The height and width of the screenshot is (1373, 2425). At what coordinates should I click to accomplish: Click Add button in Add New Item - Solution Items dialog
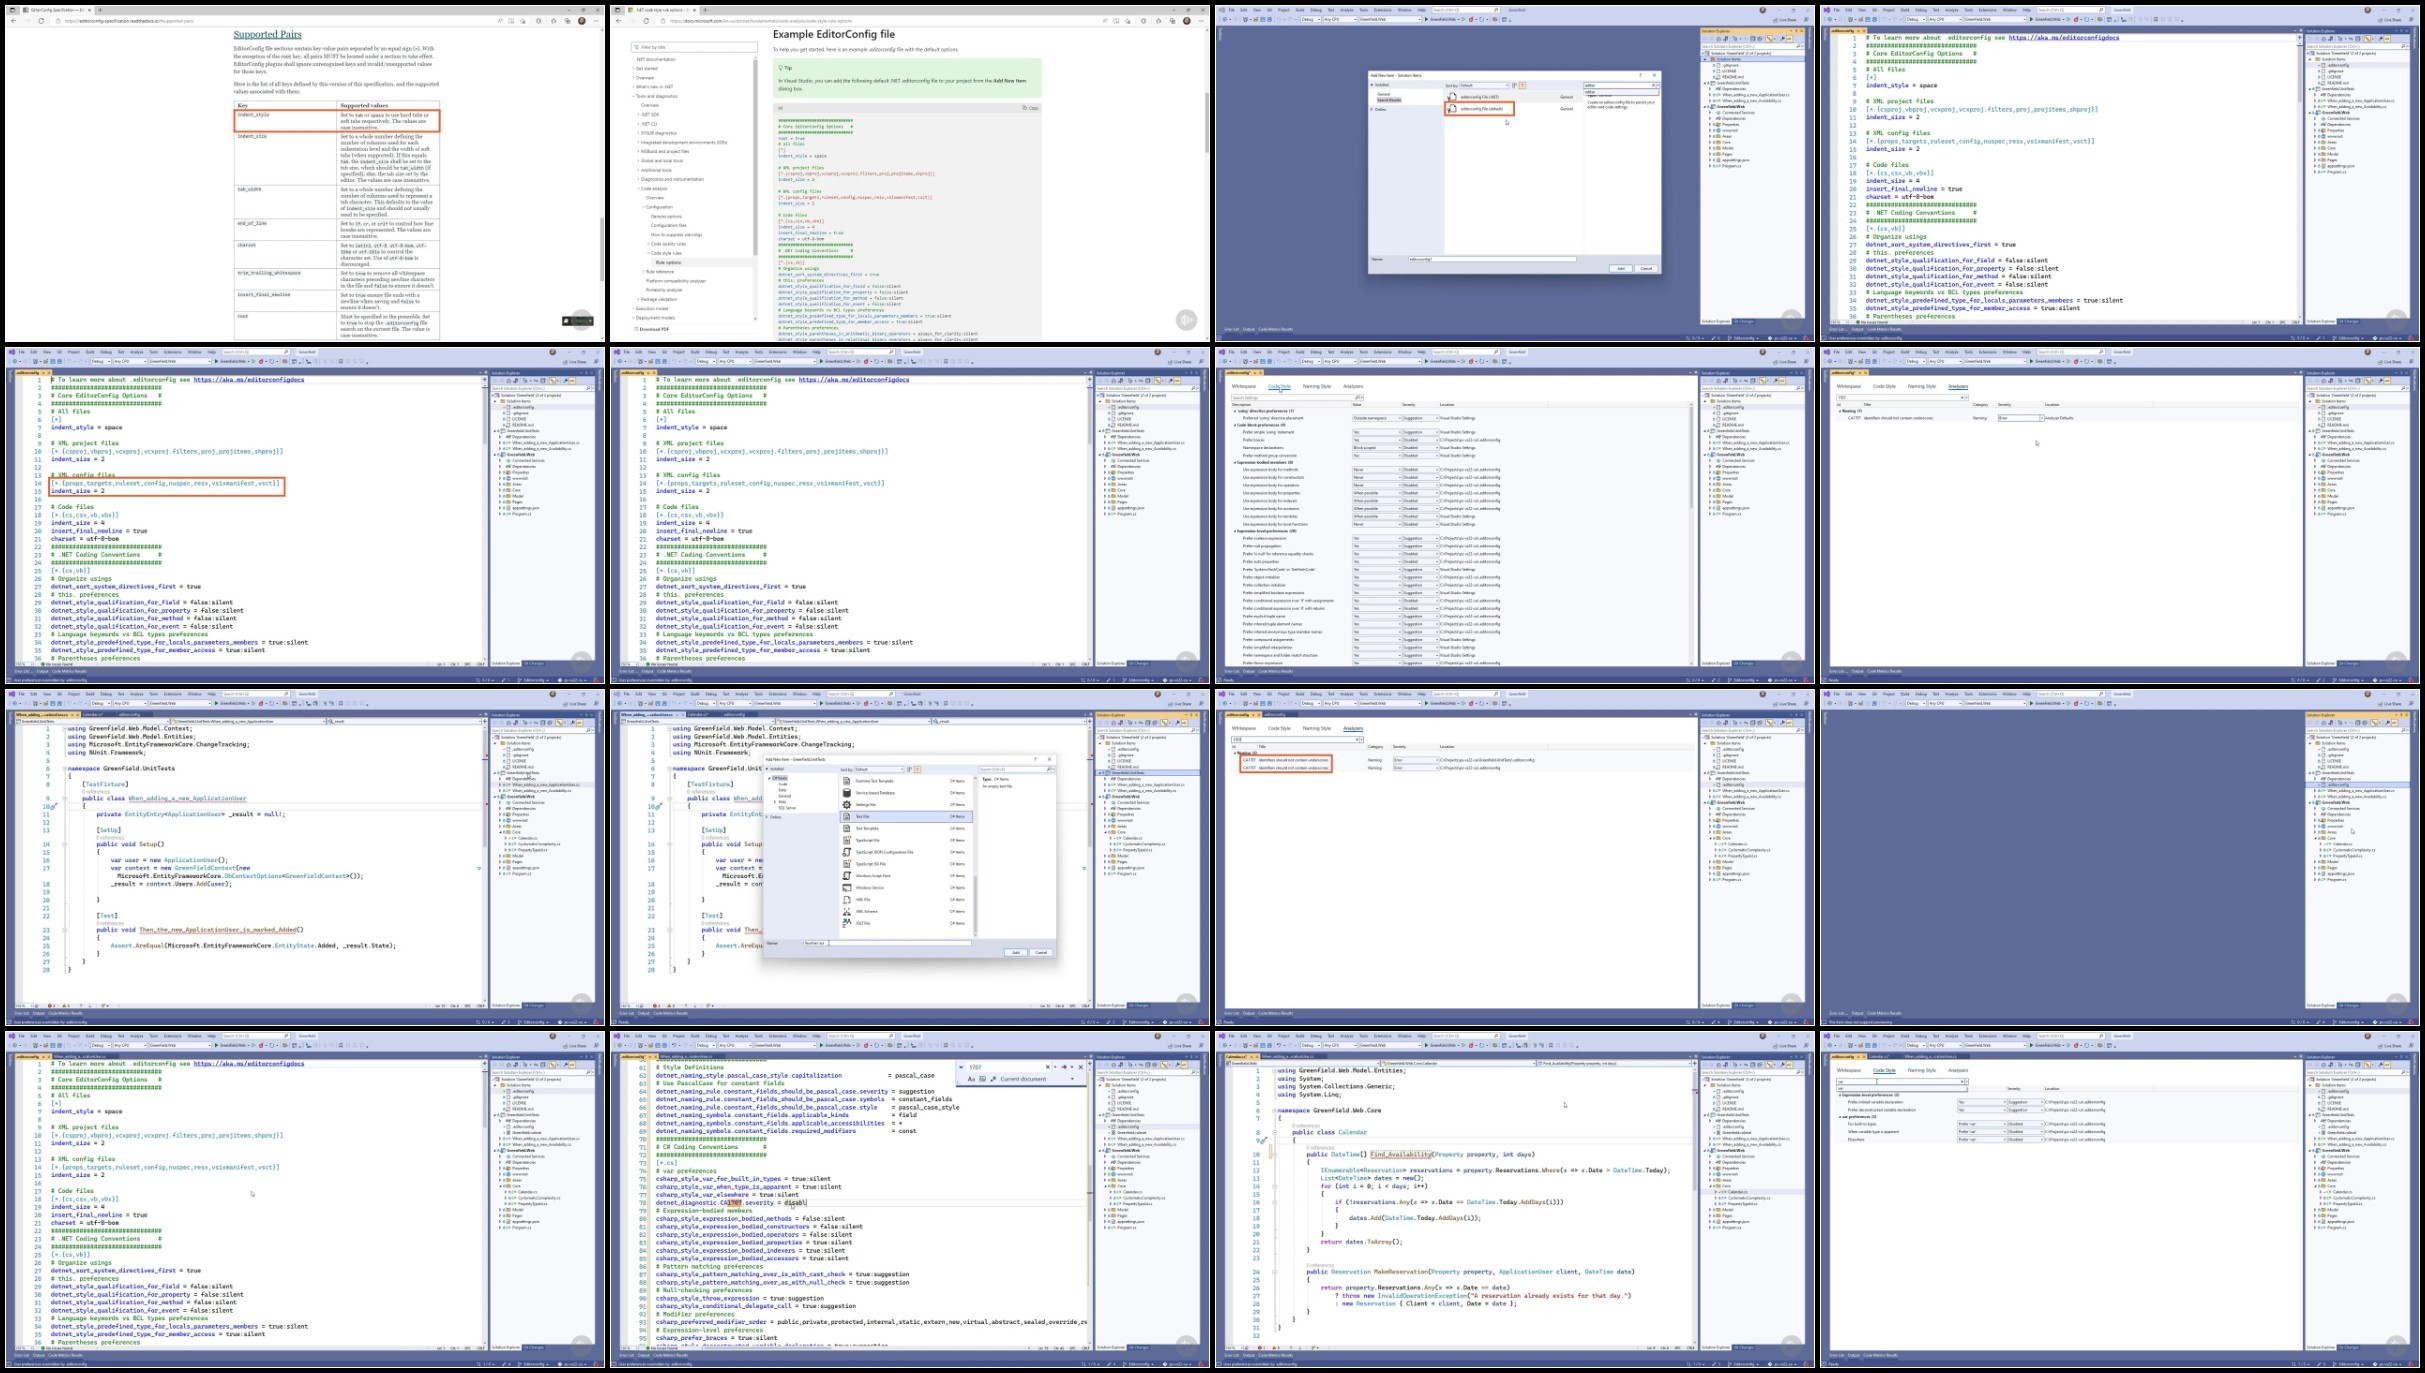click(1620, 268)
